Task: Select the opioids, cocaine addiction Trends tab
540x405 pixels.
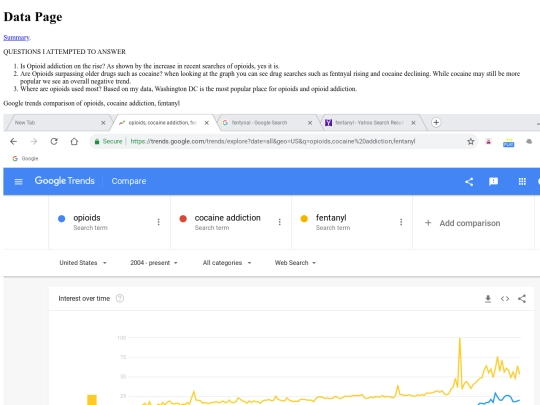Action: pos(162,123)
